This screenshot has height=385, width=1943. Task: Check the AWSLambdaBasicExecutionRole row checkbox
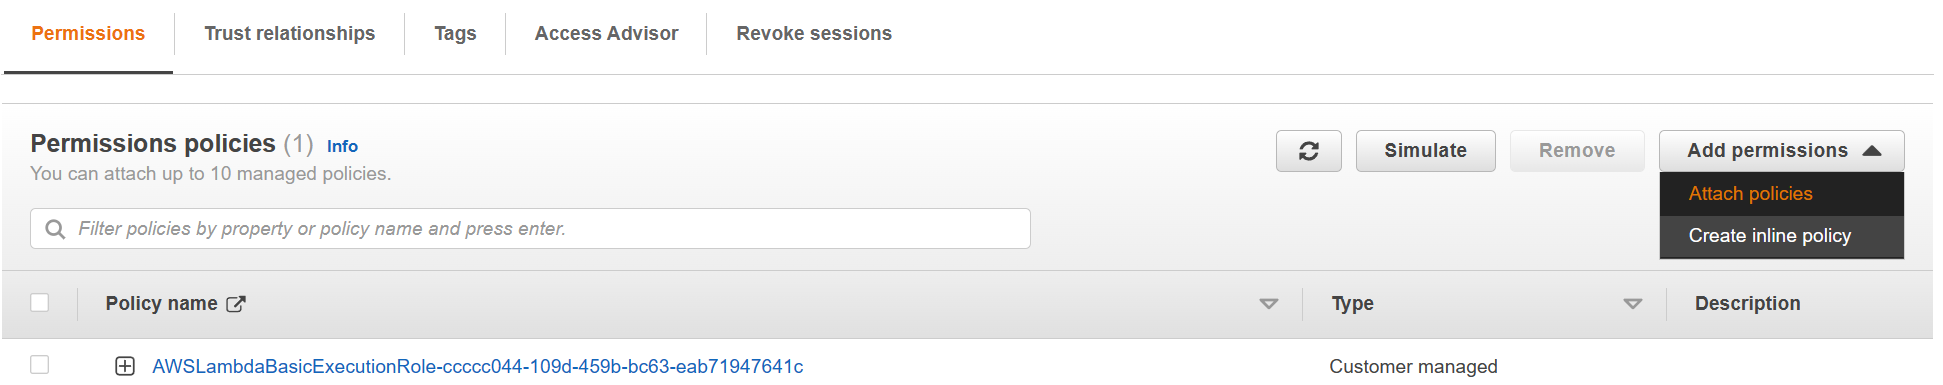[40, 365]
